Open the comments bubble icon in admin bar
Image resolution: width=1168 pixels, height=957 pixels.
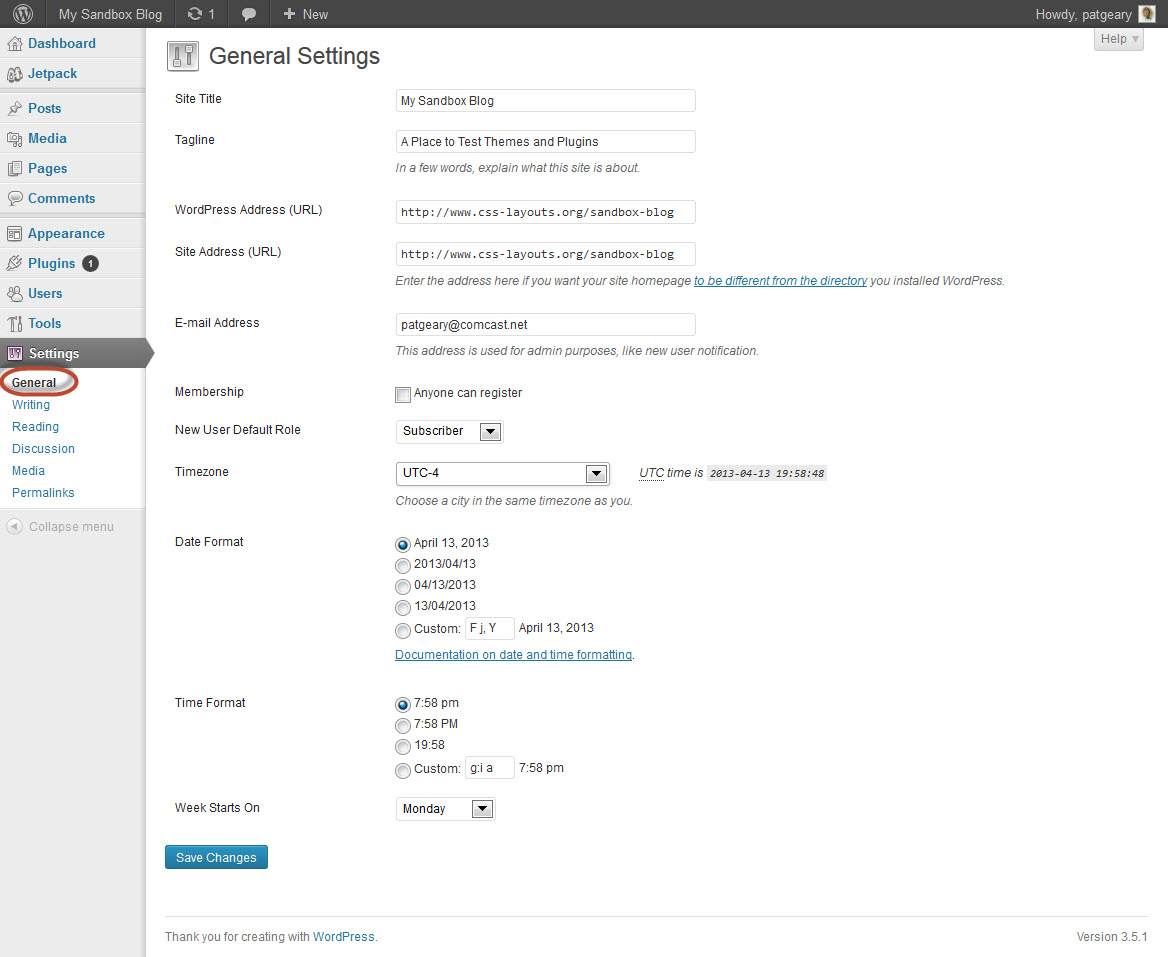coord(249,14)
